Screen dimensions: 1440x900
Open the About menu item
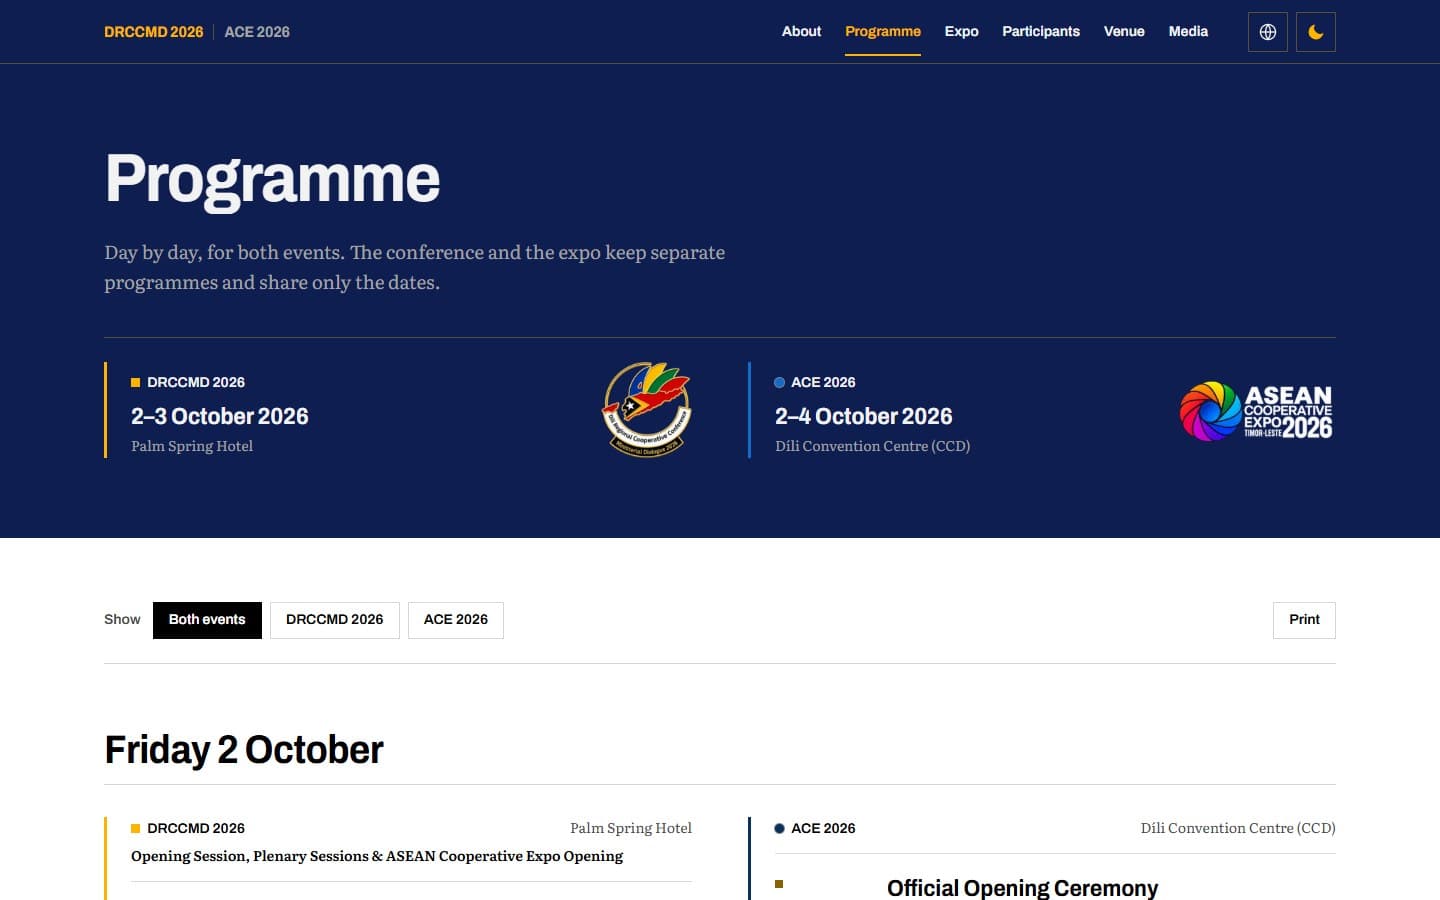[x=801, y=31]
